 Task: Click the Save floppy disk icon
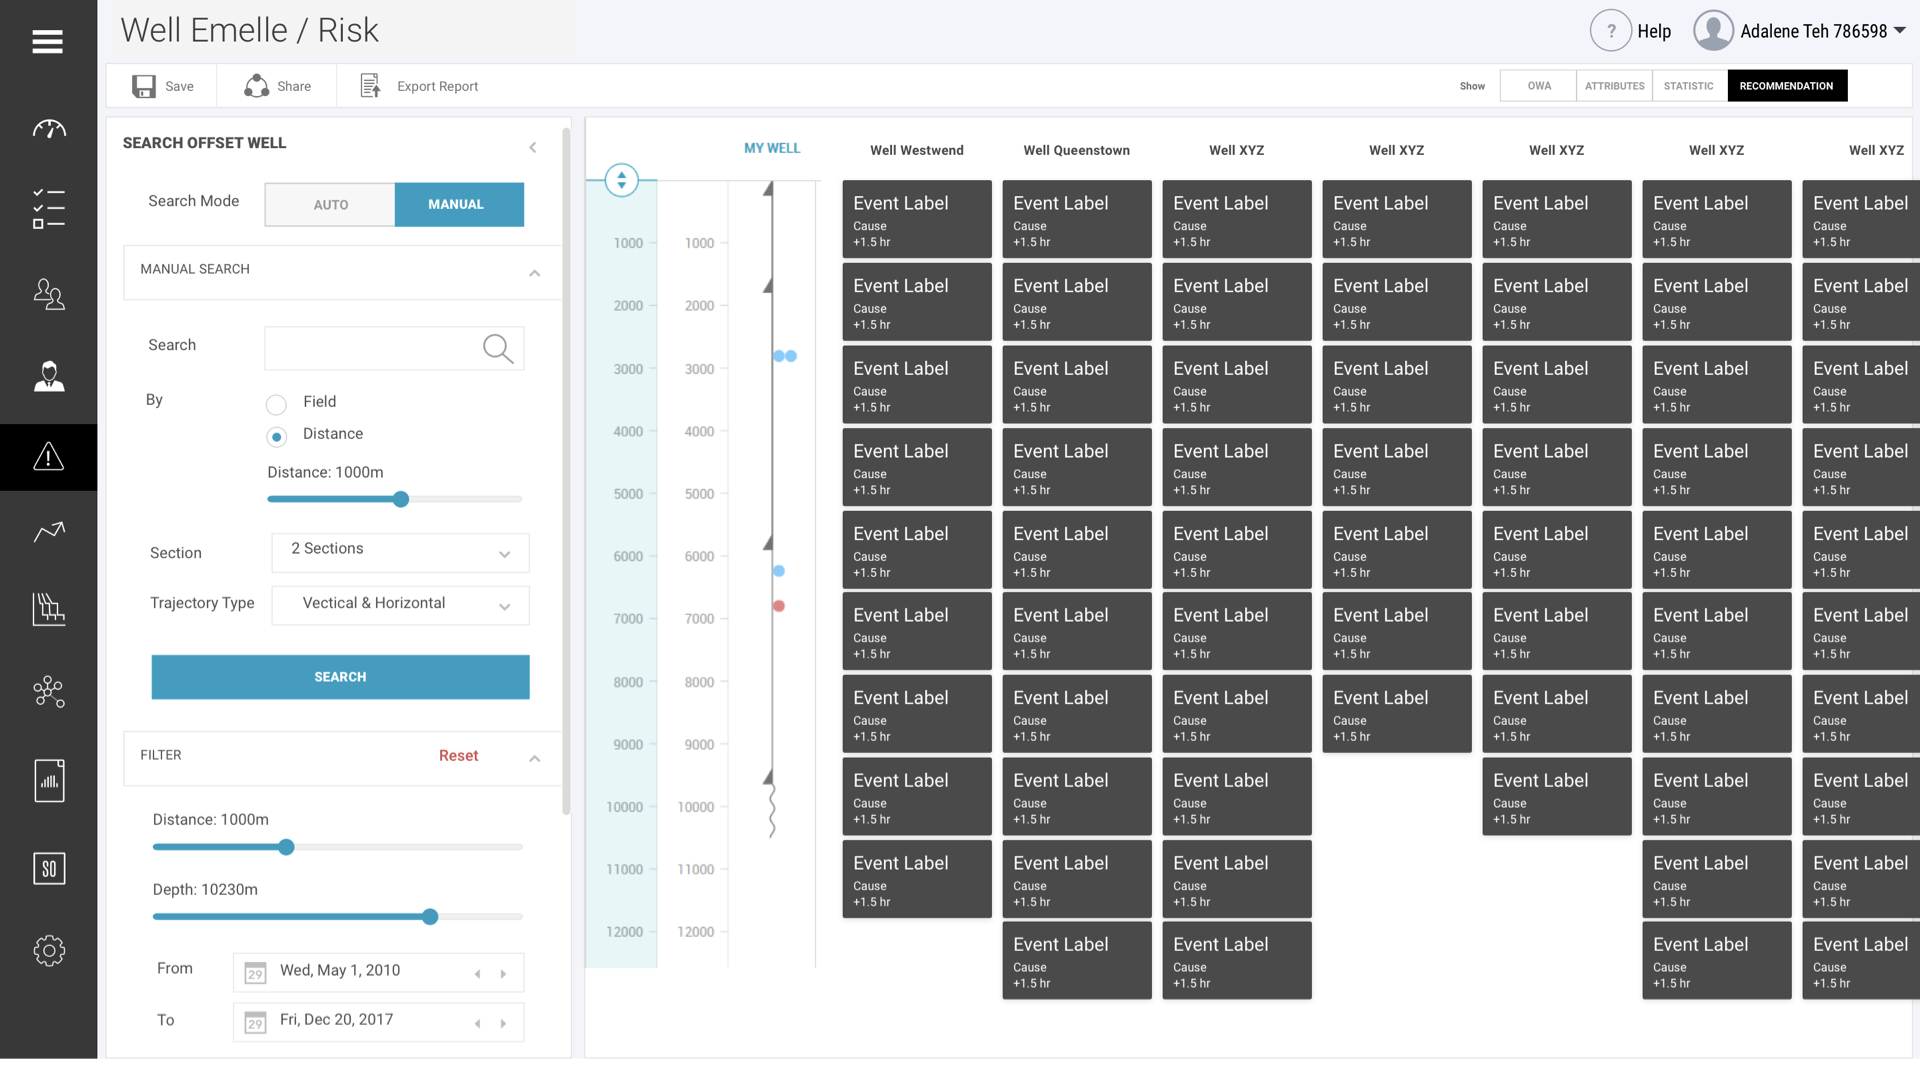(x=144, y=86)
